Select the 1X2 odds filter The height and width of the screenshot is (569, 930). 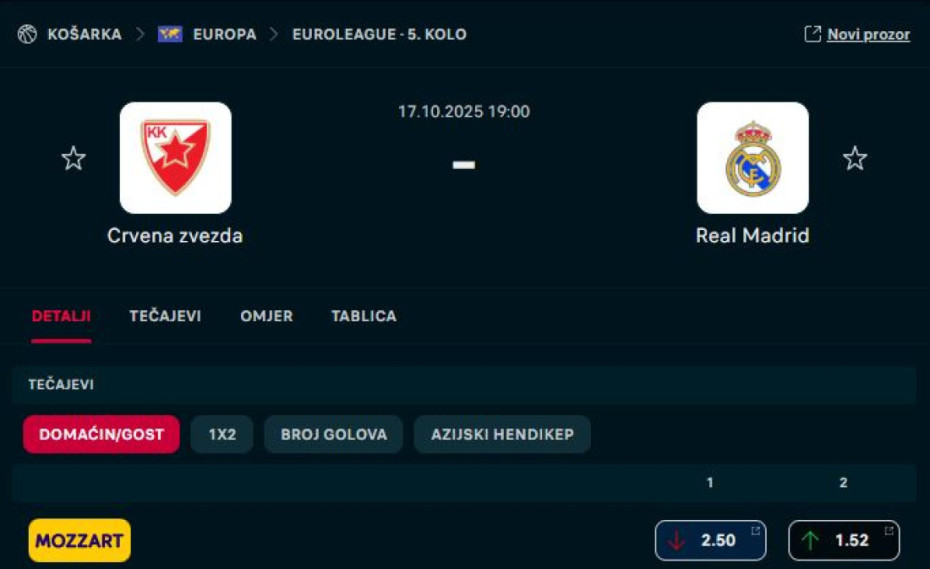click(x=222, y=434)
